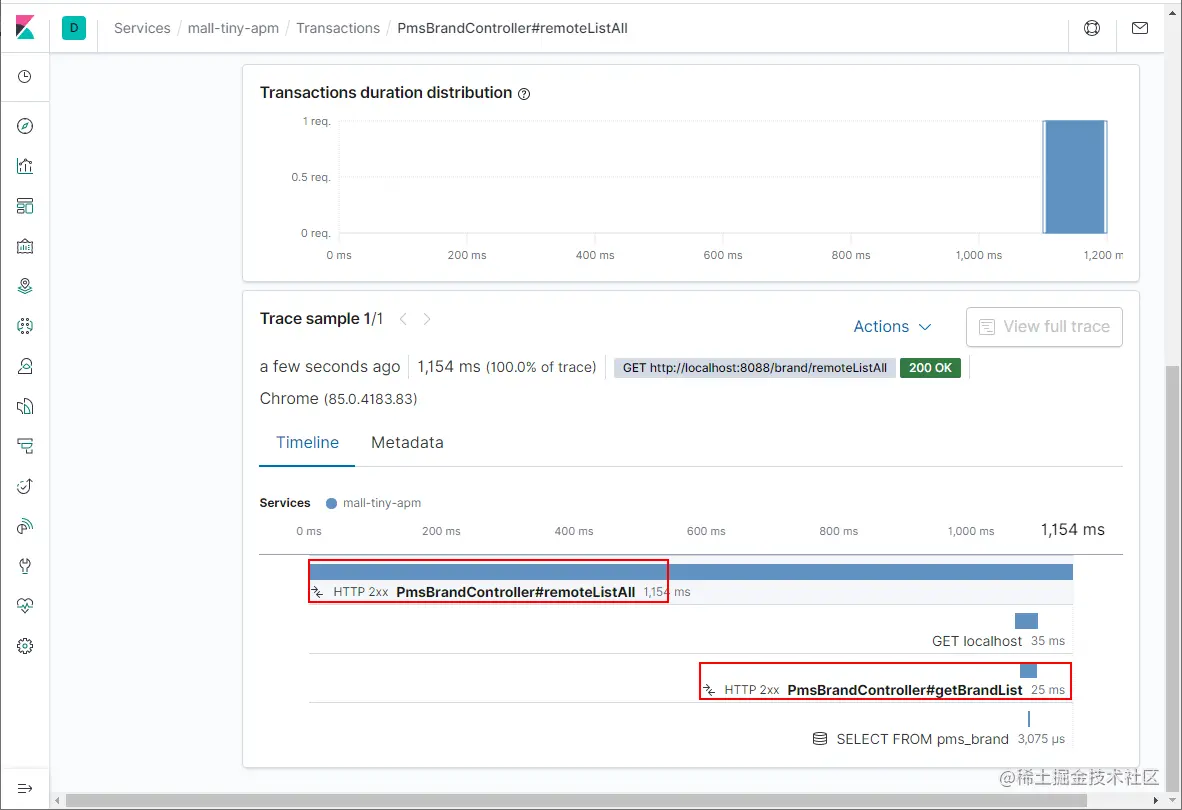Open the Visualize chart icon in sidebar

(25, 166)
